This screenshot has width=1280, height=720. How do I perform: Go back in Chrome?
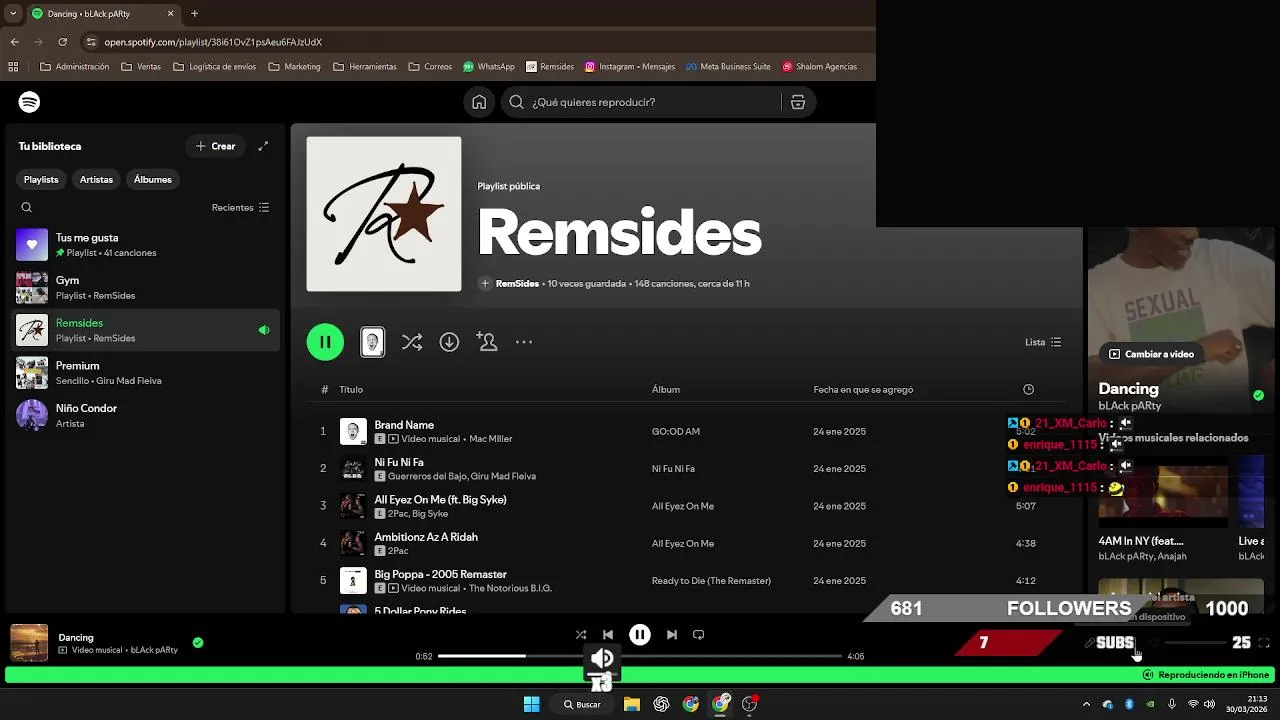coord(14,42)
